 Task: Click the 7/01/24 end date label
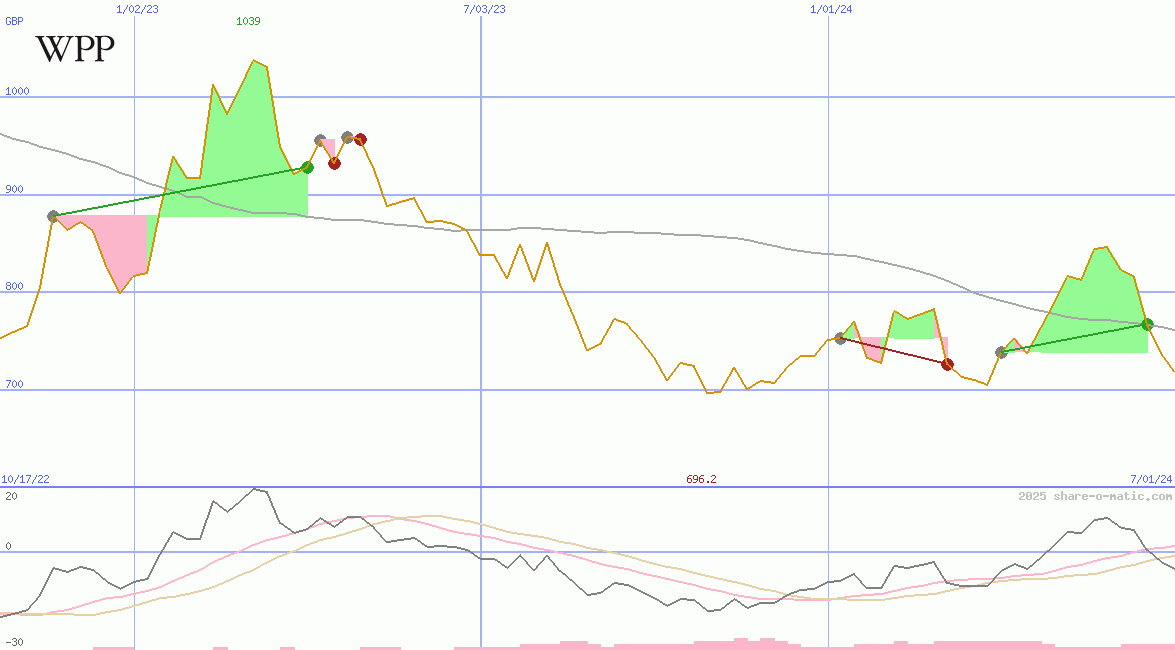click(x=1150, y=479)
